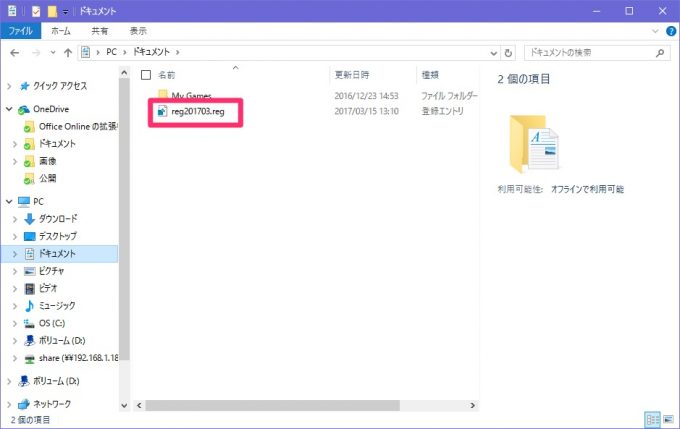680x429 pixels.
Task: Go forward using the forward arrow
Action: tap(36, 52)
